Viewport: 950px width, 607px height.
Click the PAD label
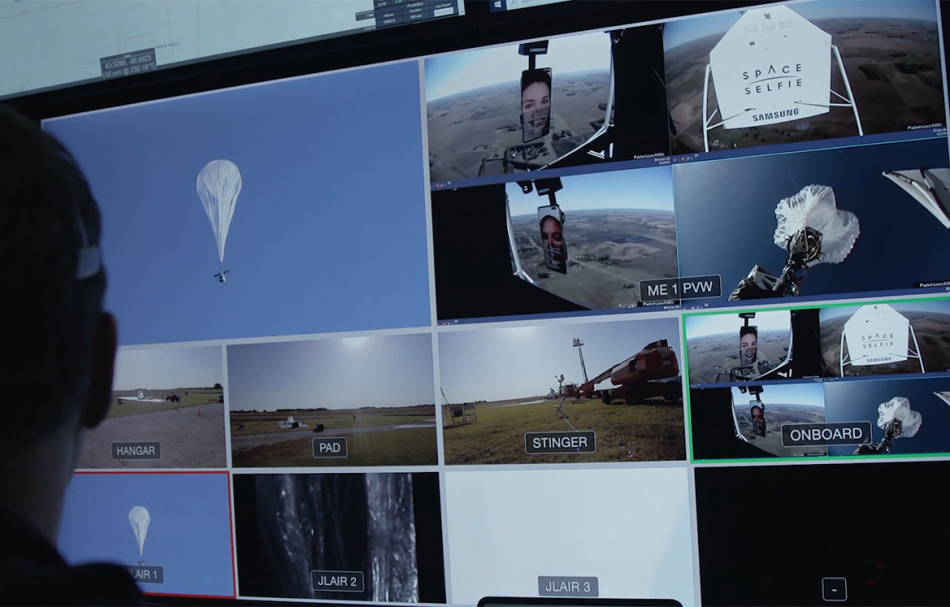pyautogui.click(x=329, y=447)
